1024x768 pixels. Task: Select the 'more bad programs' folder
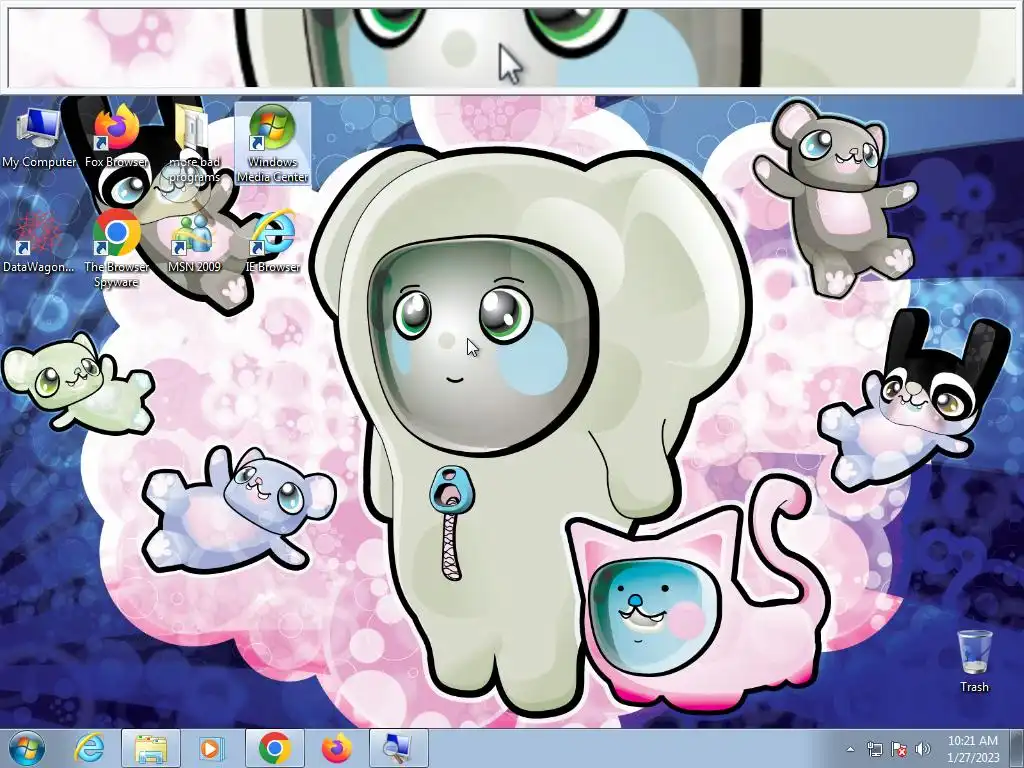pos(195,144)
